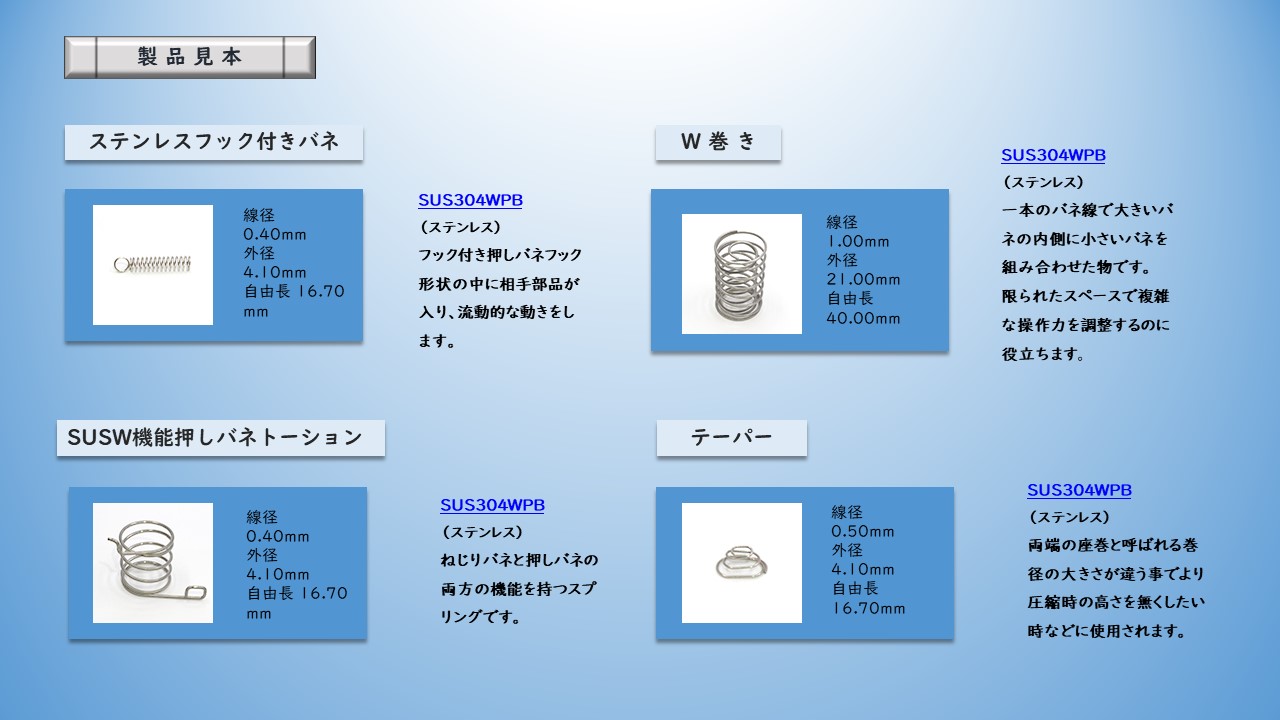Click 線径 0.50mm spec in テーパー card
The width and height of the screenshot is (1280, 720).
coord(863,522)
